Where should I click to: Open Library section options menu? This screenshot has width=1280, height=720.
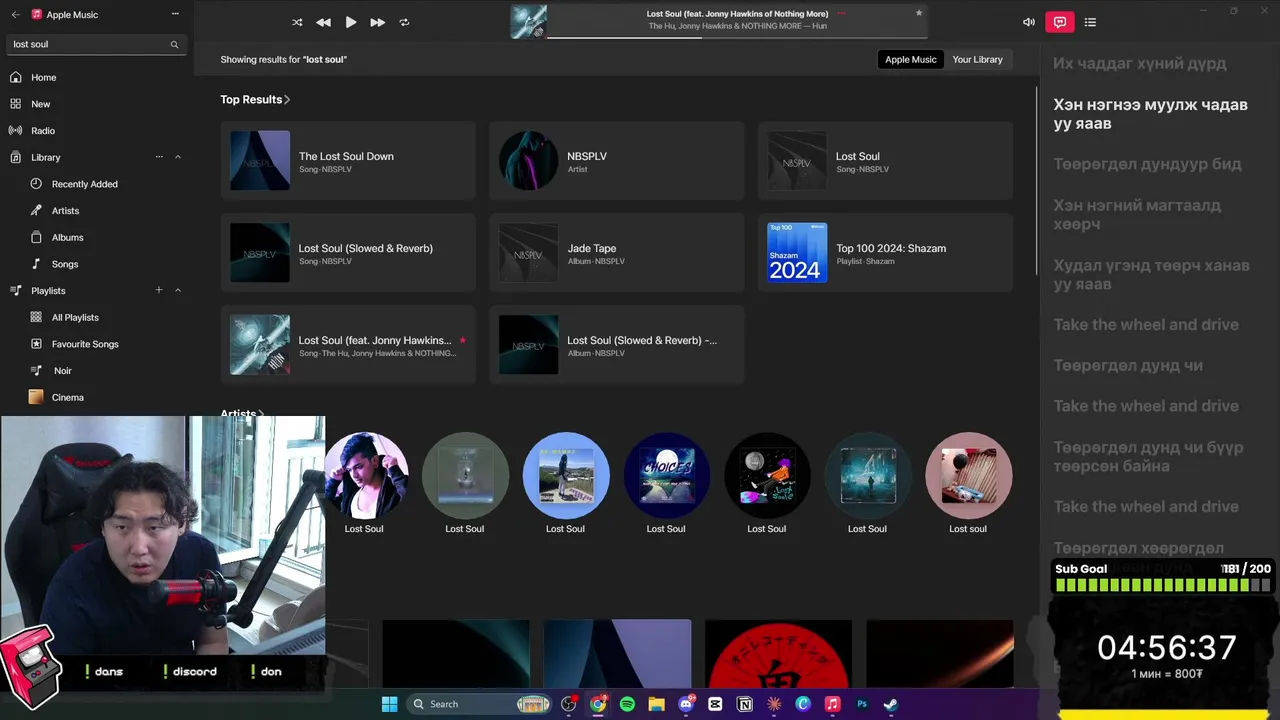click(159, 157)
